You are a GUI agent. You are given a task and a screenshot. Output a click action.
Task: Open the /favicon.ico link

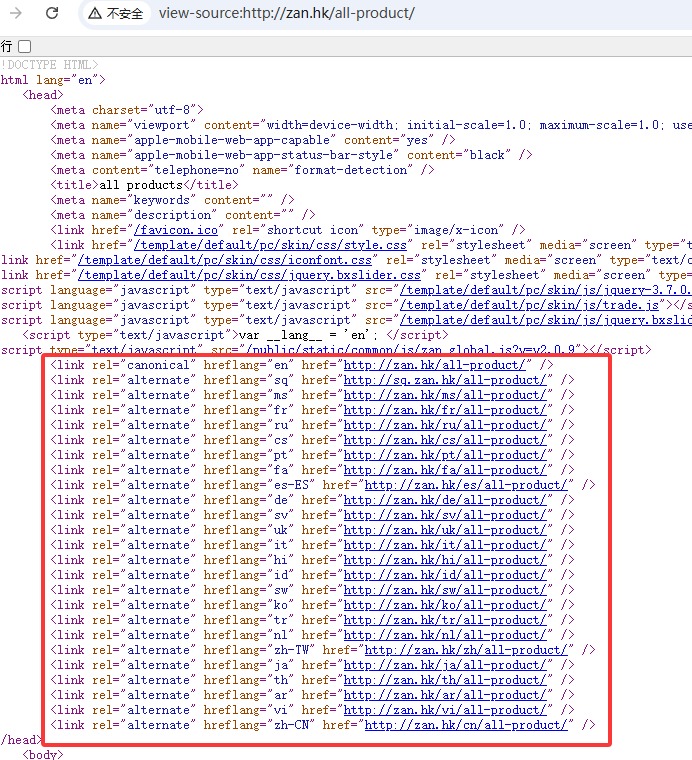tap(176, 230)
